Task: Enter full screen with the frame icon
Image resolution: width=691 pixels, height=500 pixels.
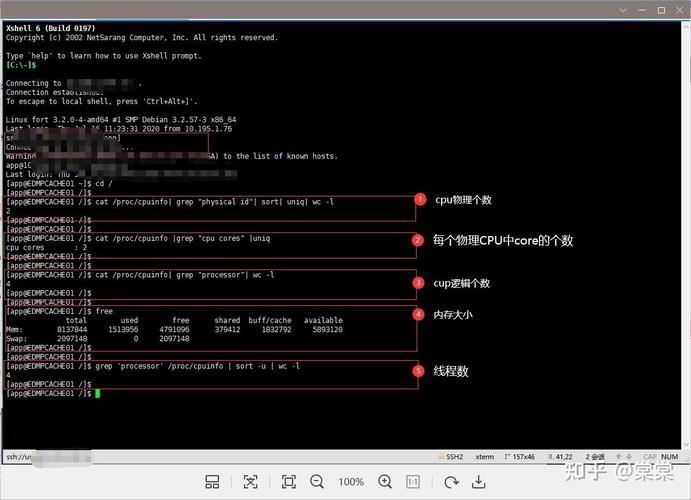Action: [x=288, y=482]
